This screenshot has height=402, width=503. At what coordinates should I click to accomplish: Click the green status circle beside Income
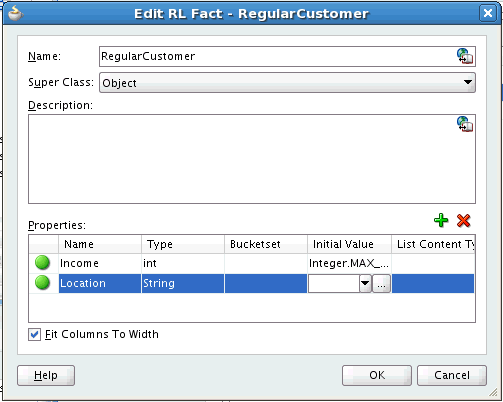click(x=42, y=263)
